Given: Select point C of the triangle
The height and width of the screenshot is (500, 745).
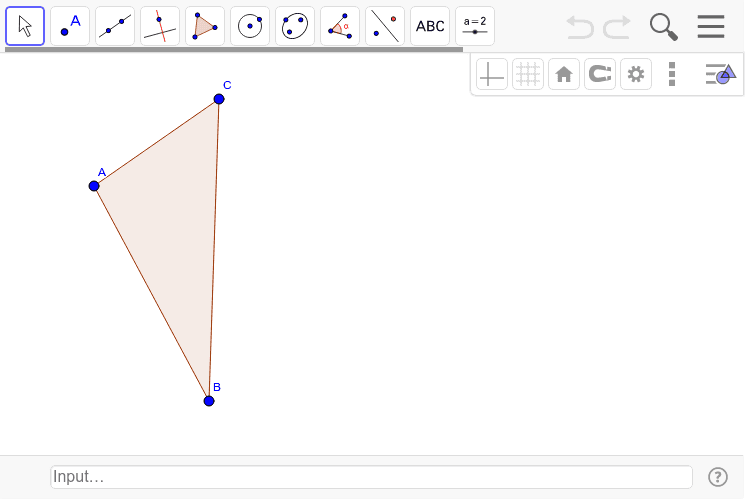Looking at the screenshot, I should click(x=219, y=99).
